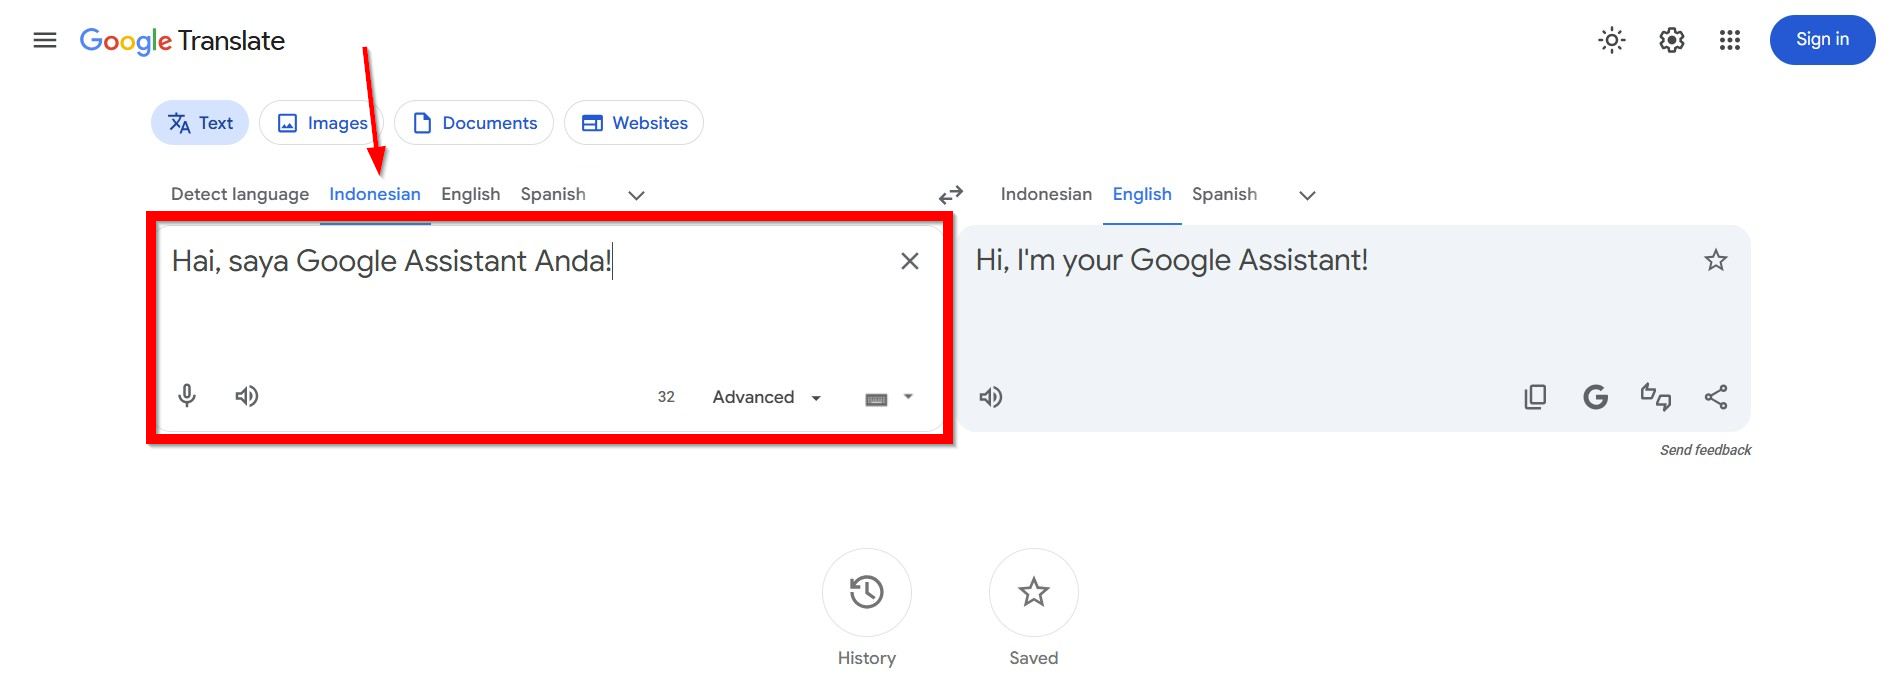Toggle the brightness theme icon
Screen dimensions: 1895x694
click(1612, 40)
